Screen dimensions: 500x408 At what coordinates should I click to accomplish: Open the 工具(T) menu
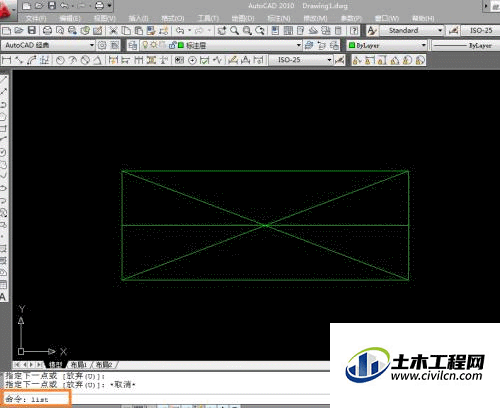coord(208,18)
